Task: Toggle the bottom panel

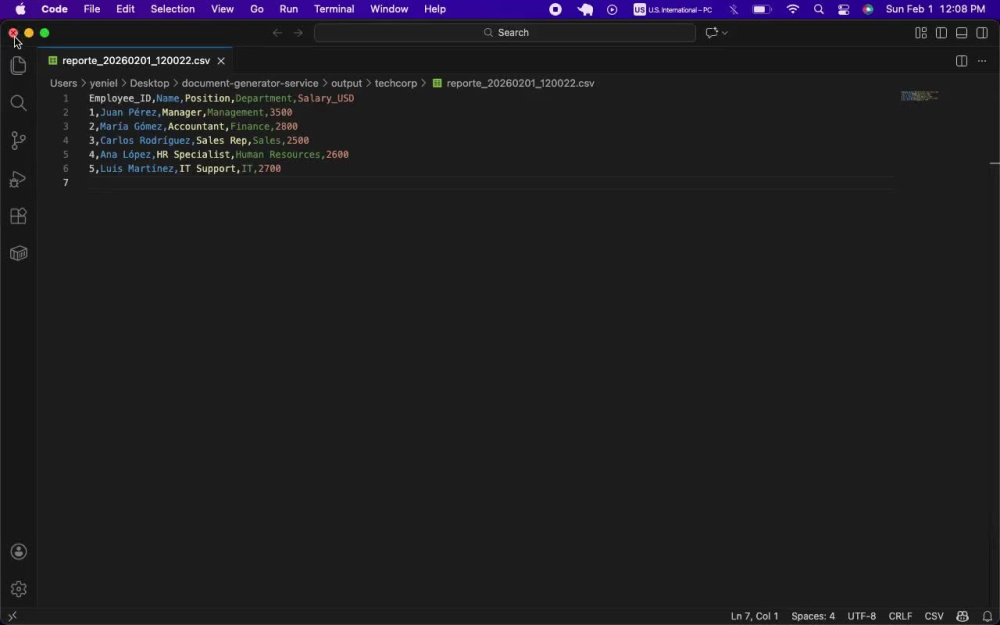Action: tap(962, 33)
